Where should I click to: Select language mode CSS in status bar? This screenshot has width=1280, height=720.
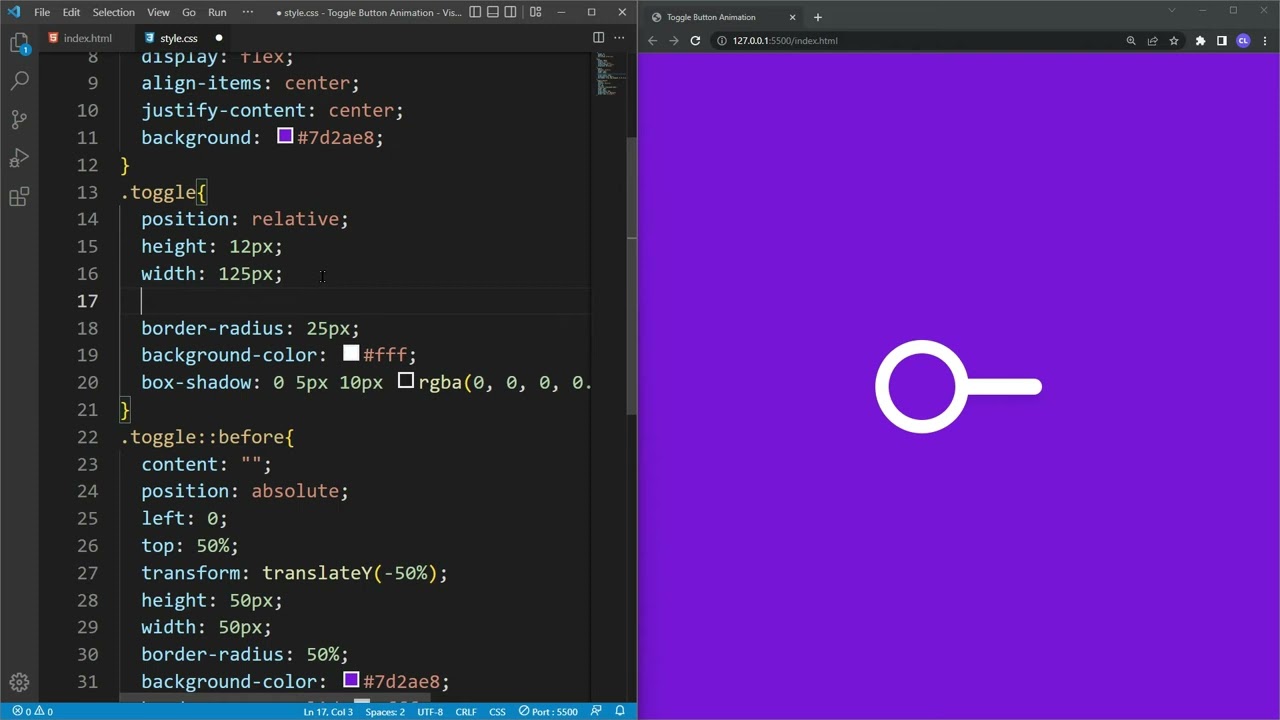coord(497,711)
